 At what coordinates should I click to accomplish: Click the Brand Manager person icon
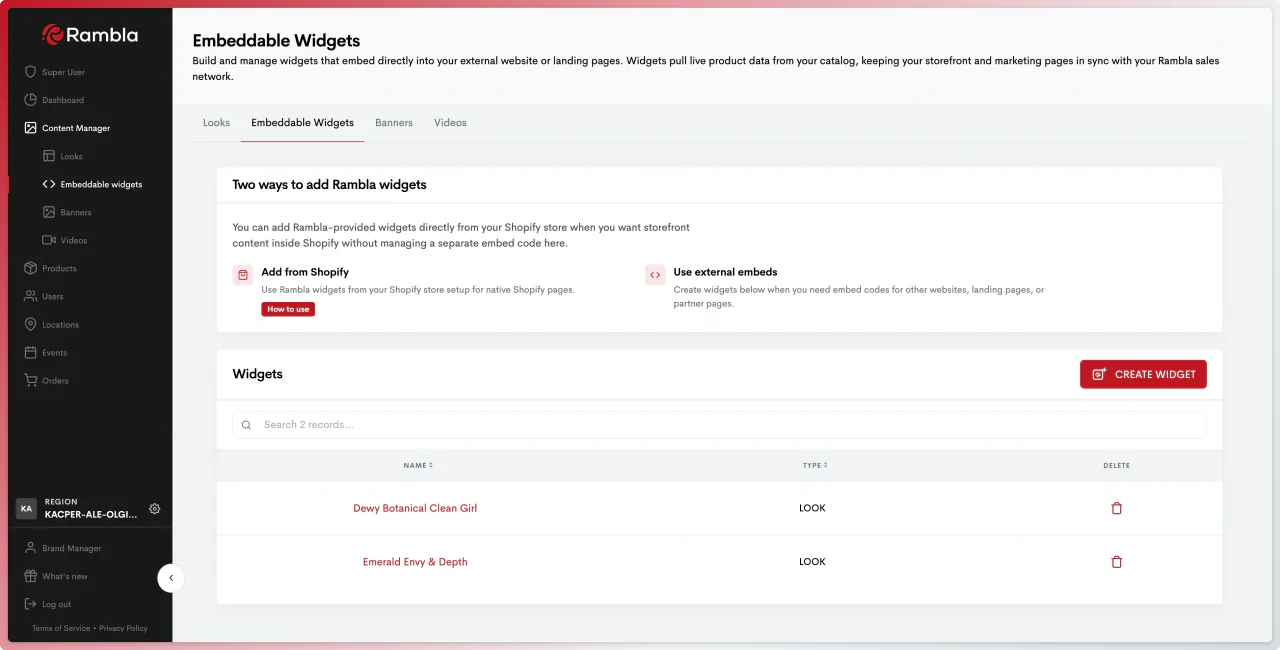point(31,548)
